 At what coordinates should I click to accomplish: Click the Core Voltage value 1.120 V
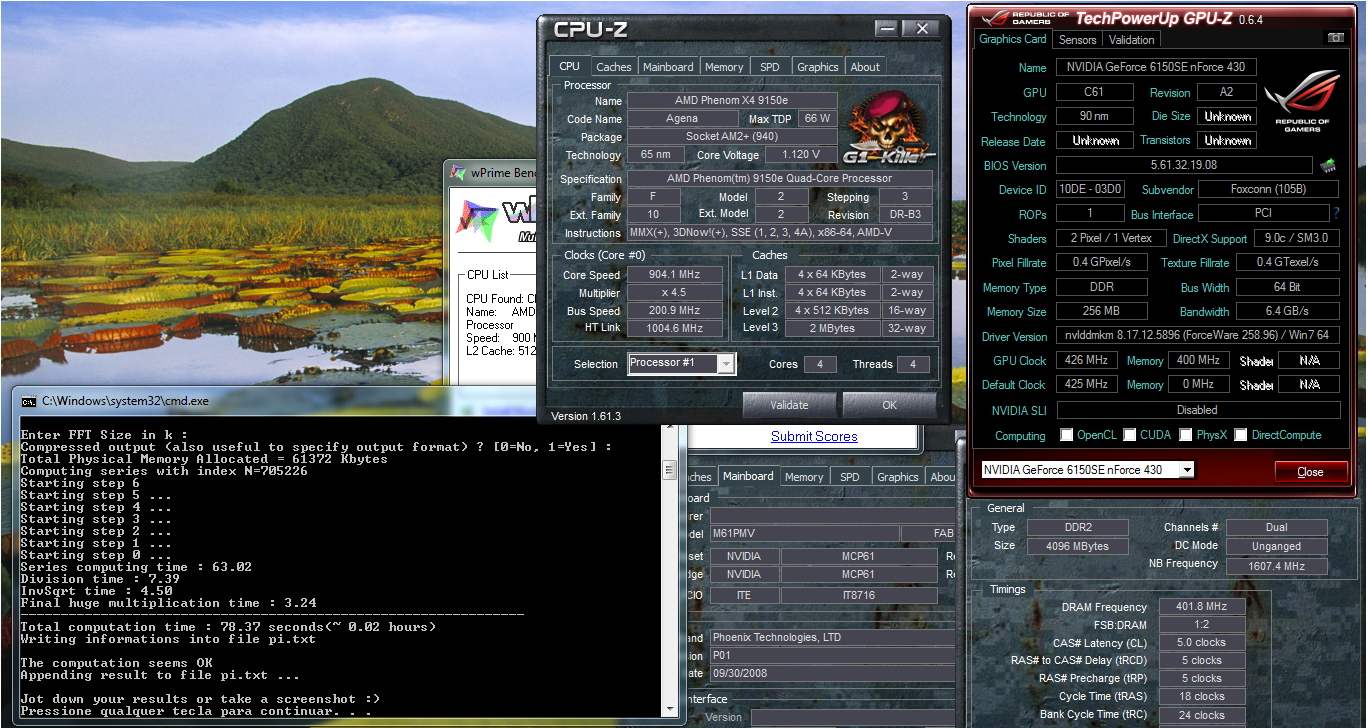(x=801, y=154)
